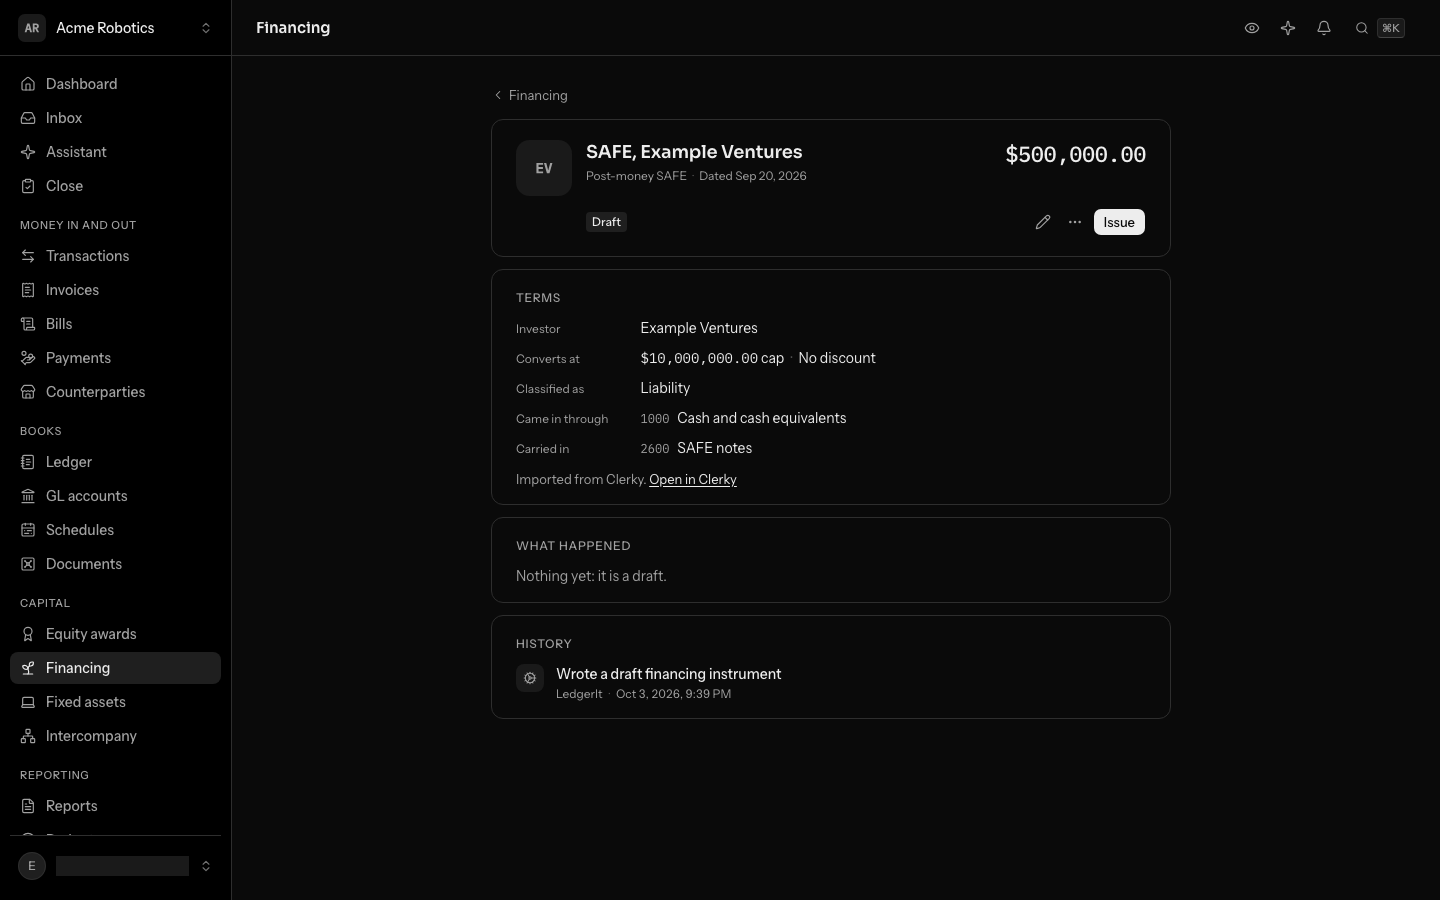Open Dashboard in the sidebar

[115, 84]
